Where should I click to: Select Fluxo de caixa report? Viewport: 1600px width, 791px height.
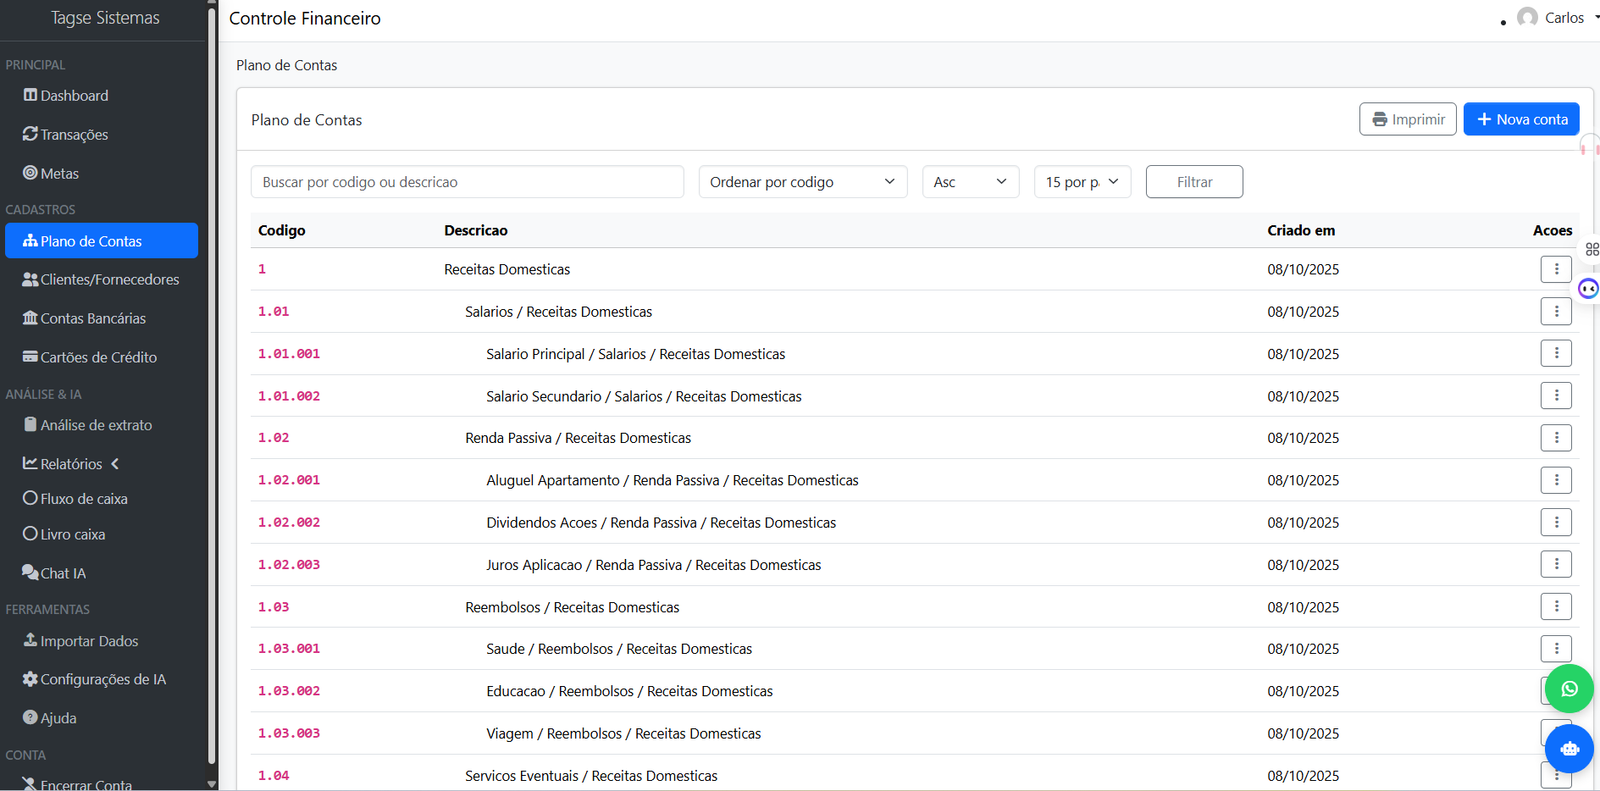click(x=83, y=499)
